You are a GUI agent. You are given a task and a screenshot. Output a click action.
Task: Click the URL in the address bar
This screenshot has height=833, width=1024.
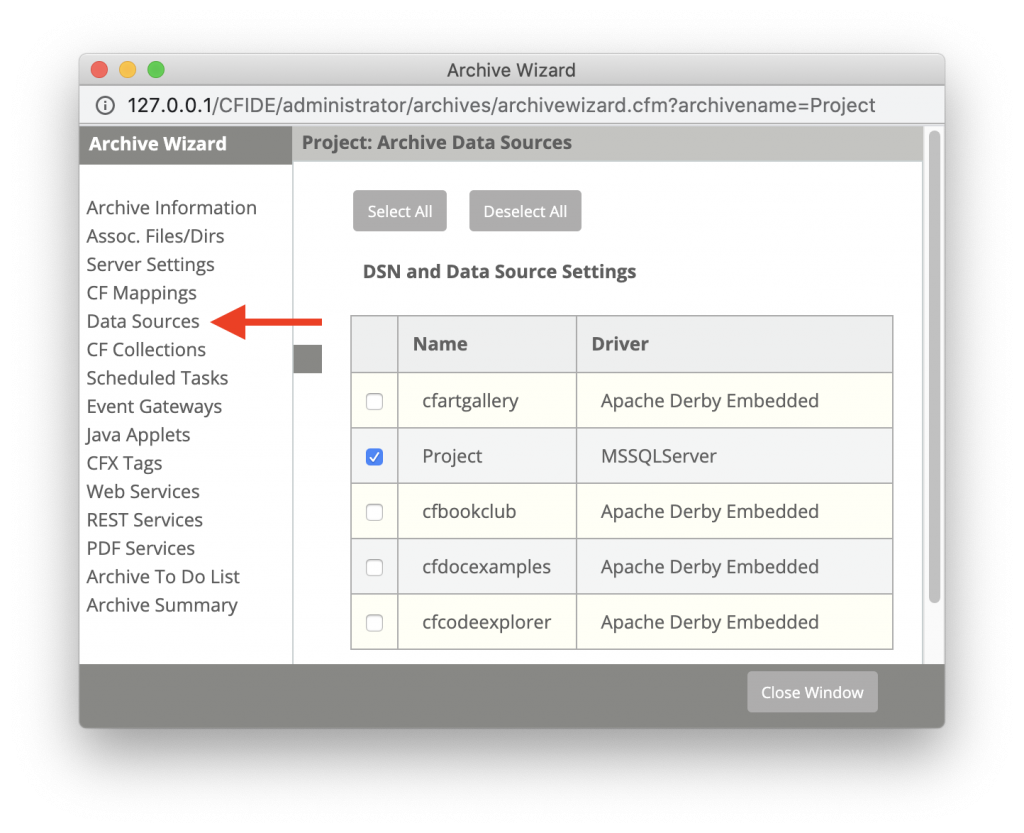point(500,105)
